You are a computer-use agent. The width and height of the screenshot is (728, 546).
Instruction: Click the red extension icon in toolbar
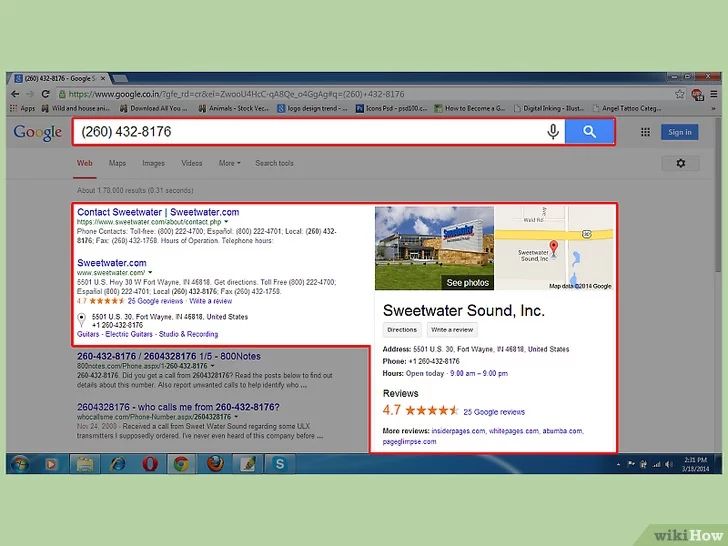697,95
